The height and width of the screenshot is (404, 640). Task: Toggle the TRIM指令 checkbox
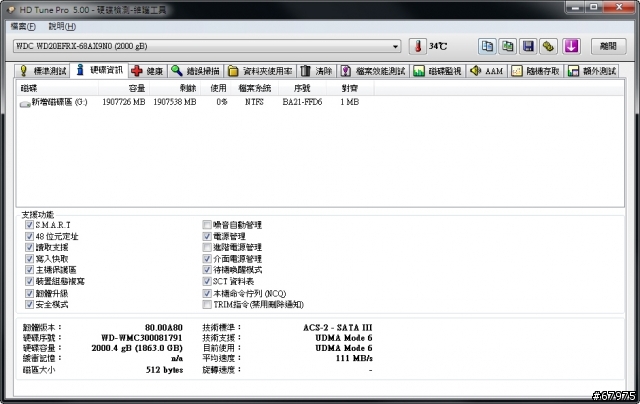click(207, 304)
